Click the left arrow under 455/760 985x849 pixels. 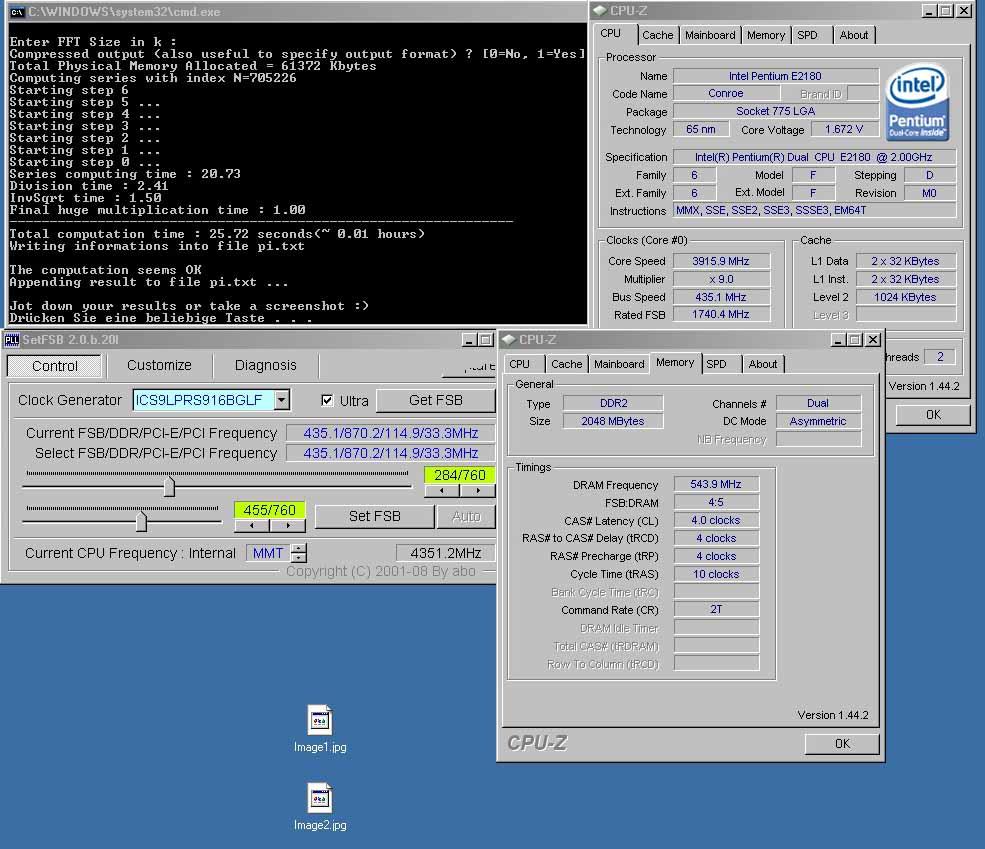click(252, 526)
